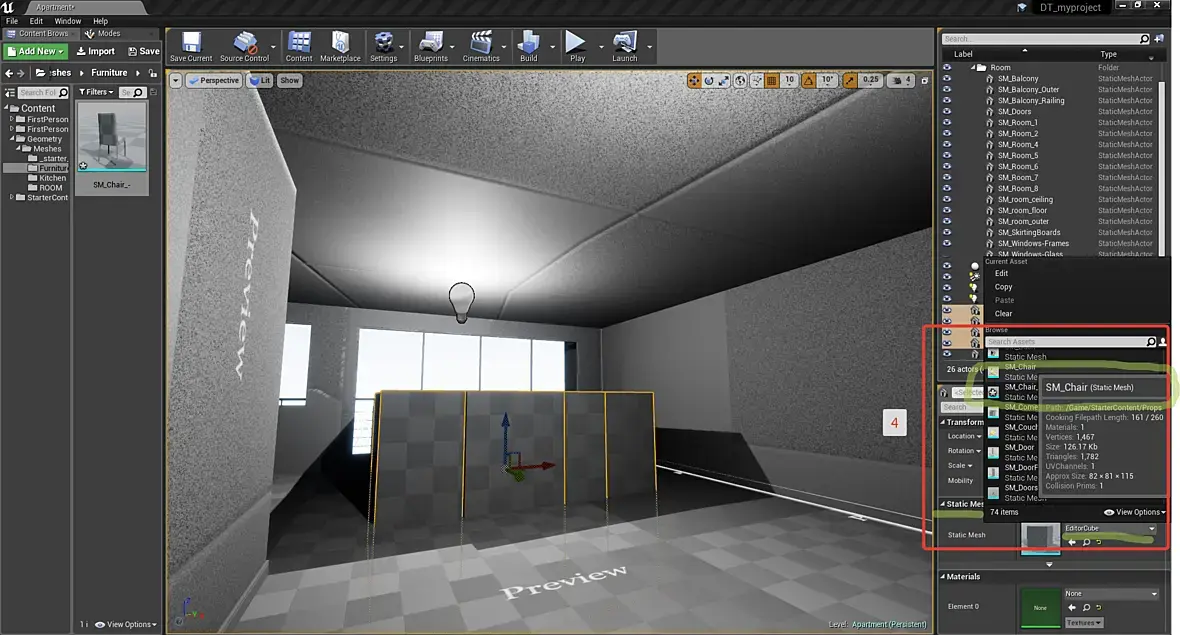Open the Edit menu
The image size is (1180, 635).
[x=36, y=21]
